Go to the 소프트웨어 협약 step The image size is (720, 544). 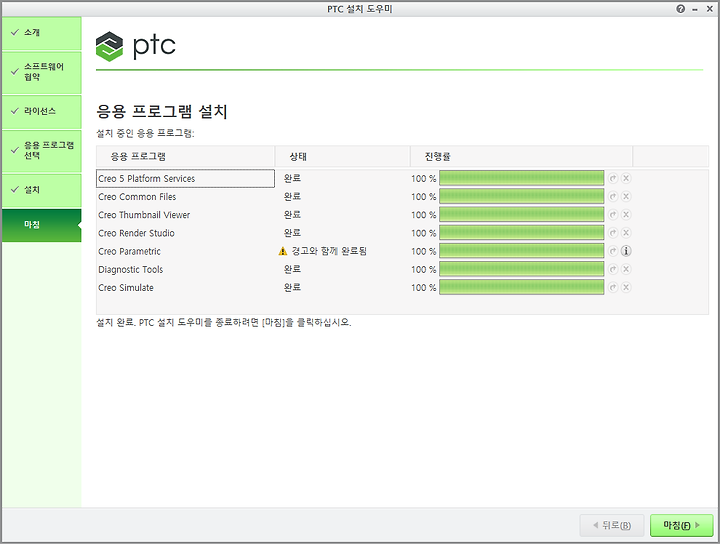tap(41, 72)
